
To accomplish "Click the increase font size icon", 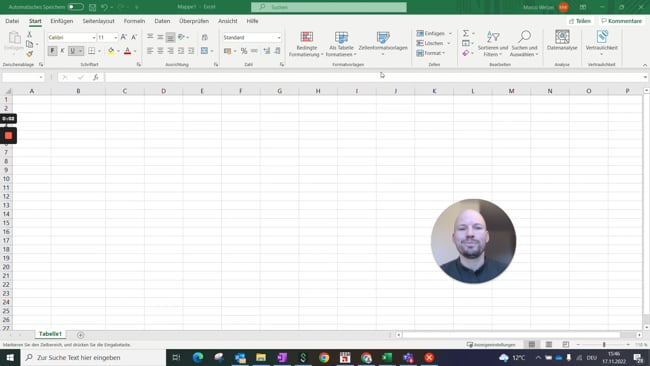I will click(124, 37).
